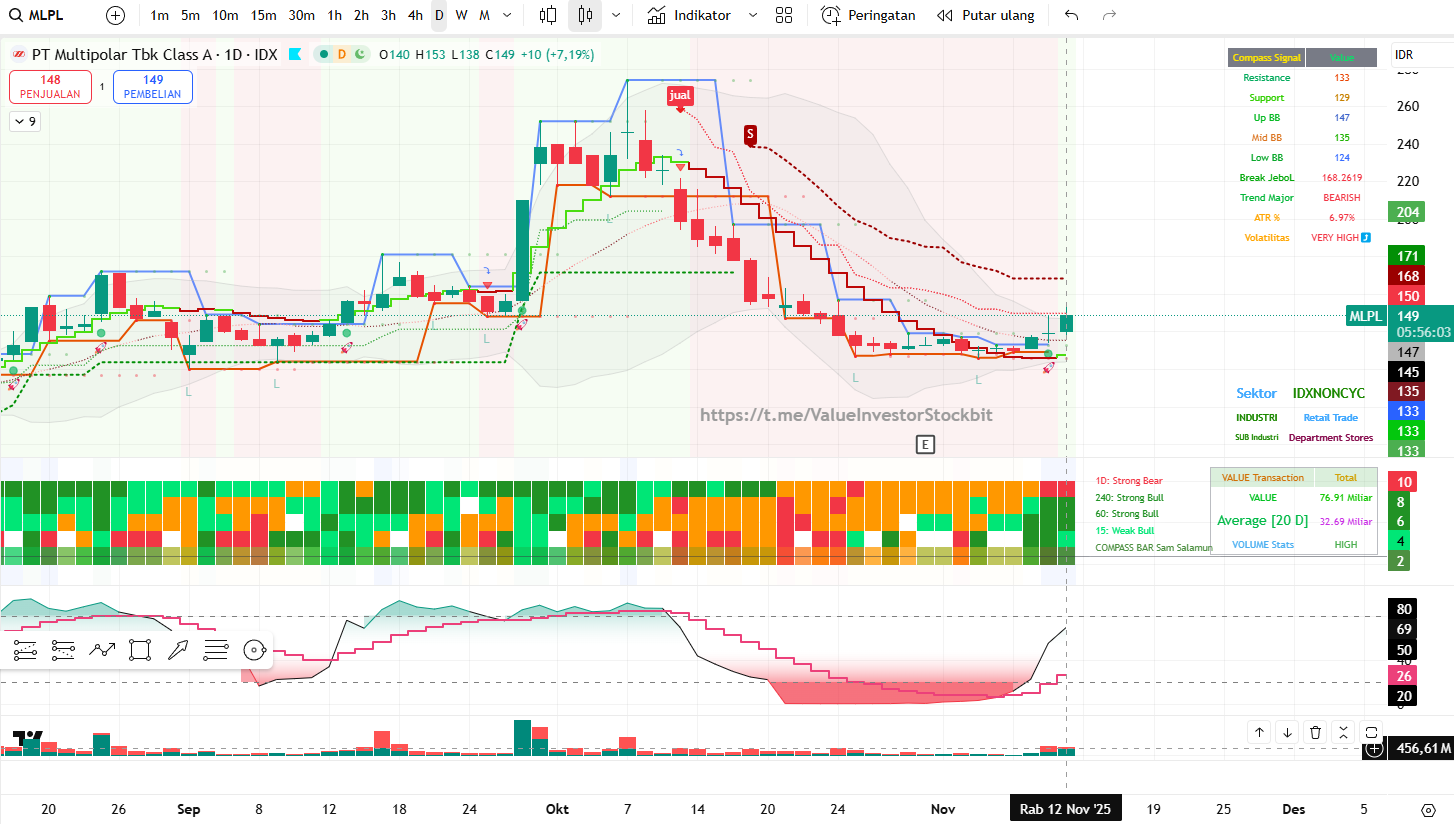
Task: Click the rewind replay icon
Action: pyautogui.click(x=945, y=15)
